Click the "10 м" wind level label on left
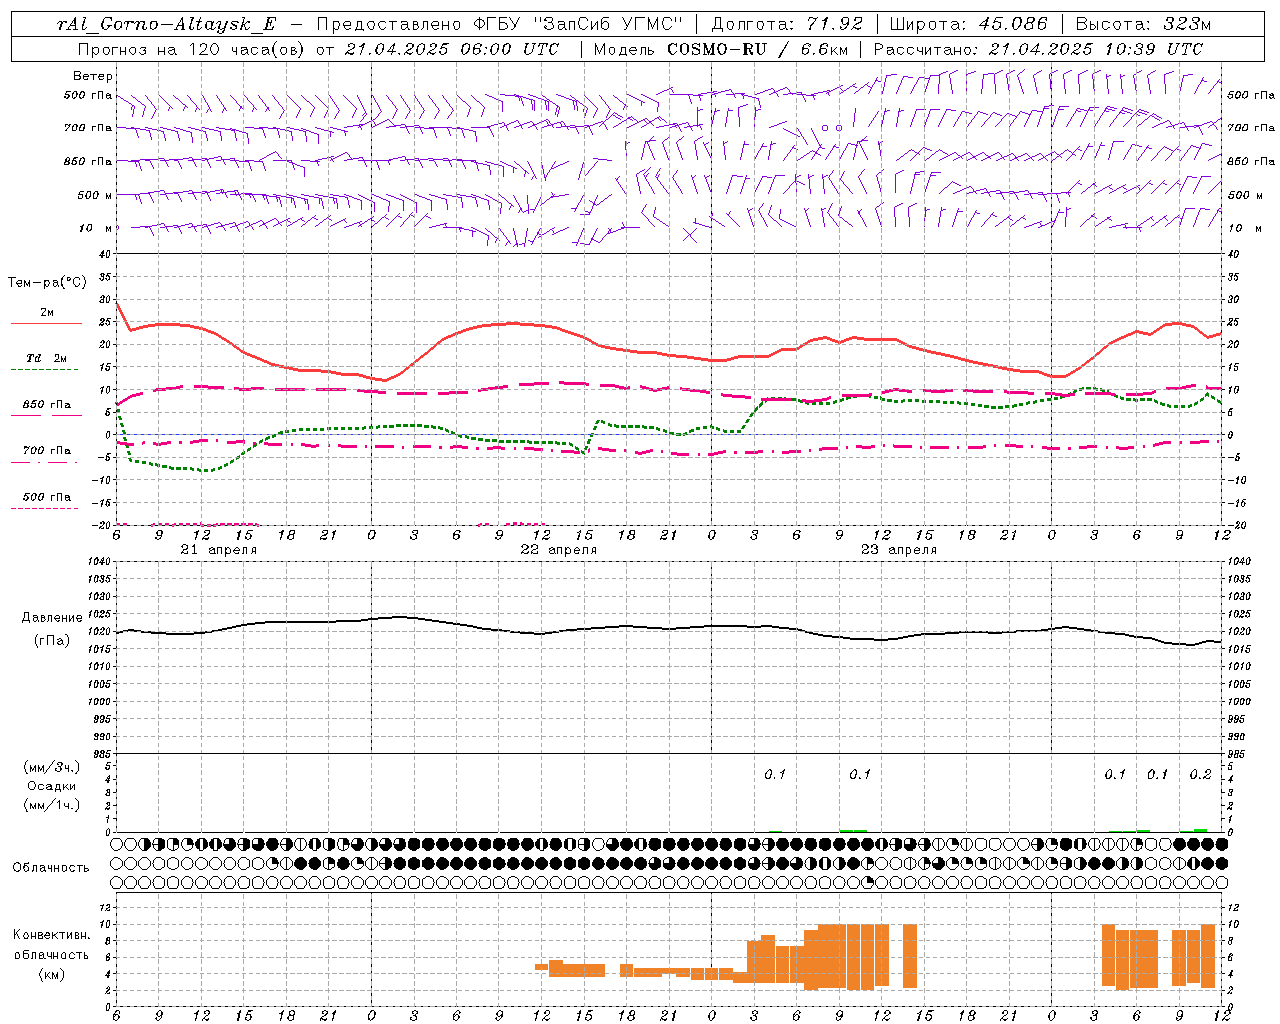1280x1024 pixels. [96, 228]
